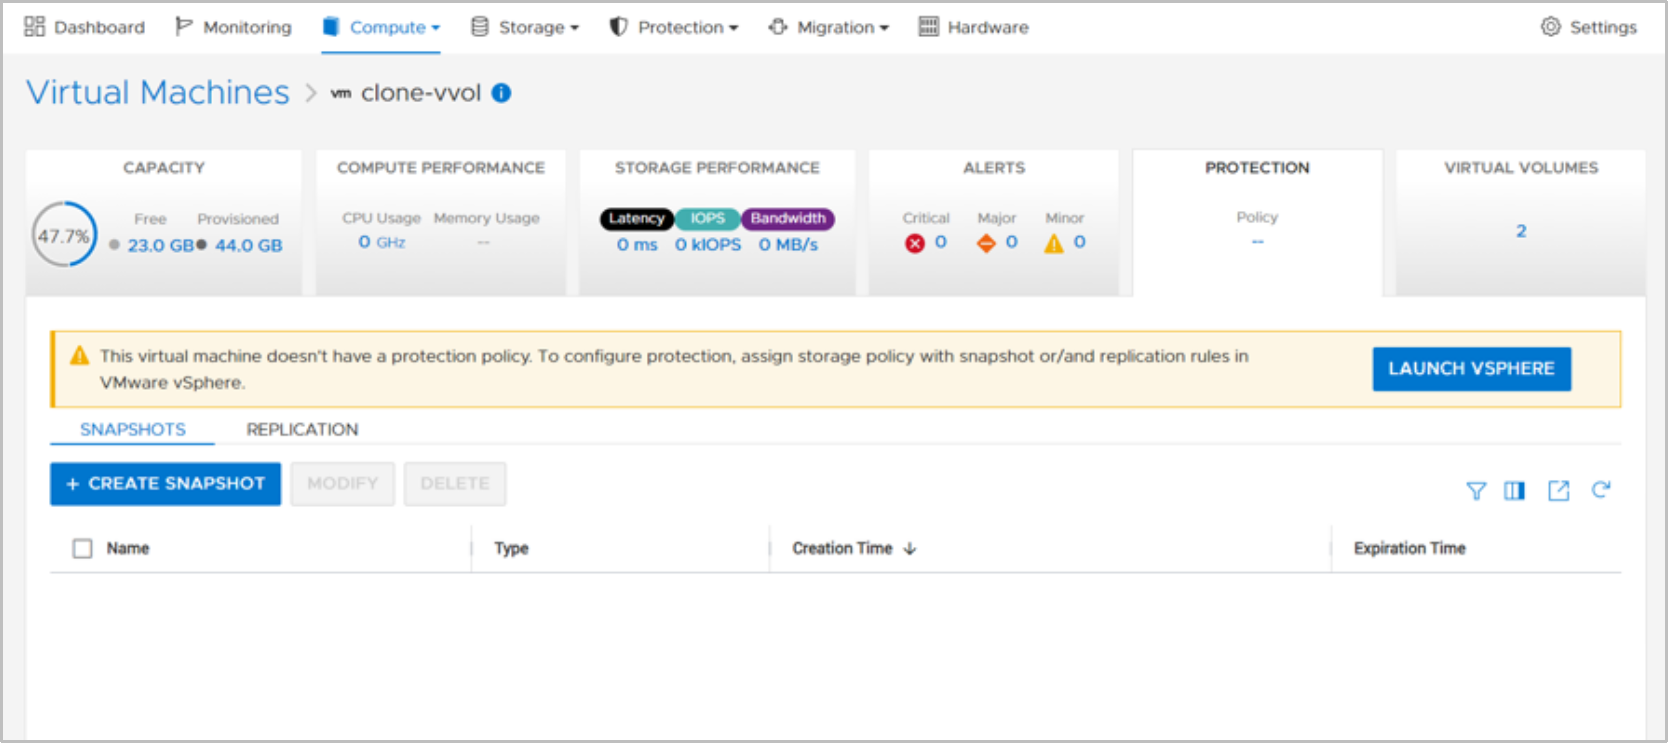The width and height of the screenshot is (1669, 743).
Task: Click the MODIFY button
Action: 342,484
